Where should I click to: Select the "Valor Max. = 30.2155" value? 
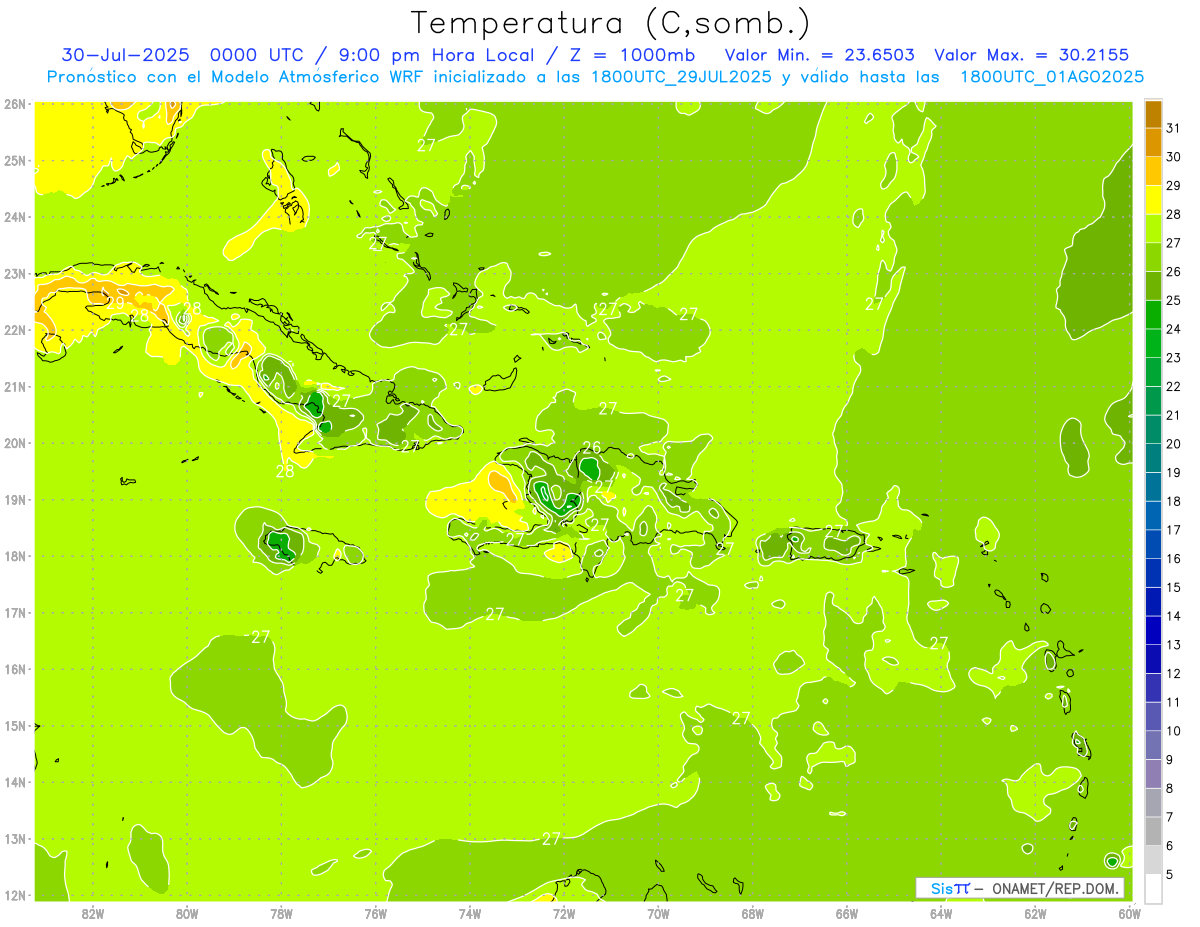tap(1032, 55)
